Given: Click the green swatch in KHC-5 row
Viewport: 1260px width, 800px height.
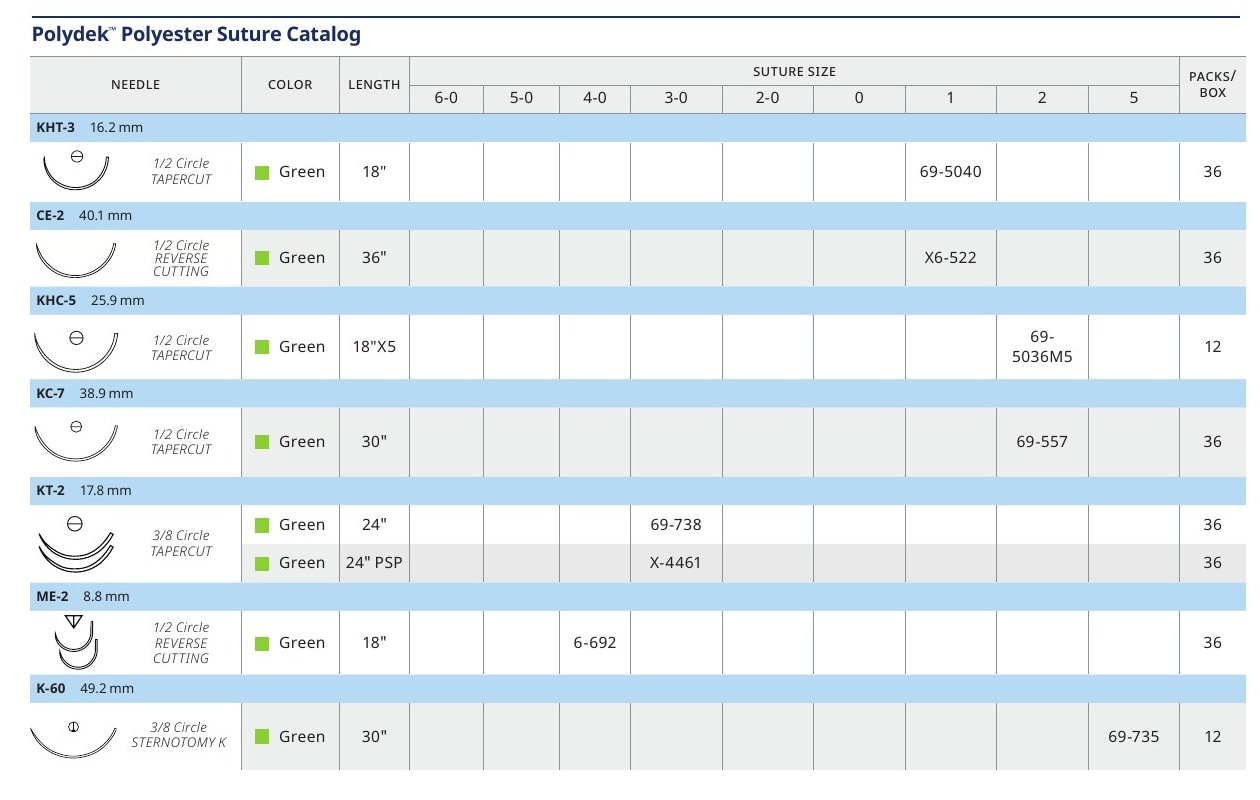Looking at the screenshot, I should [262, 347].
